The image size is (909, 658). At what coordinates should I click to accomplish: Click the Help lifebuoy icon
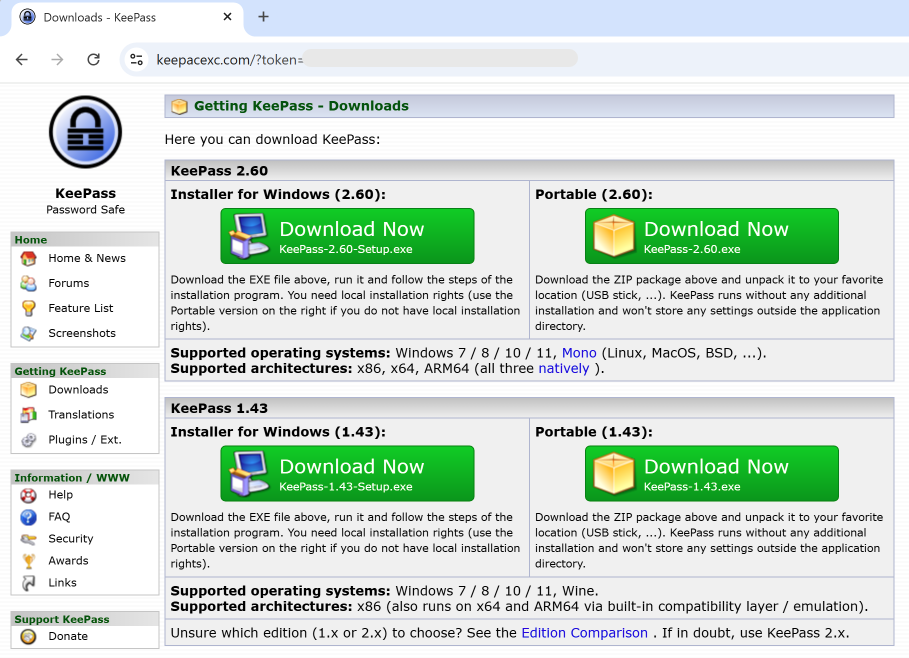point(29,495)
